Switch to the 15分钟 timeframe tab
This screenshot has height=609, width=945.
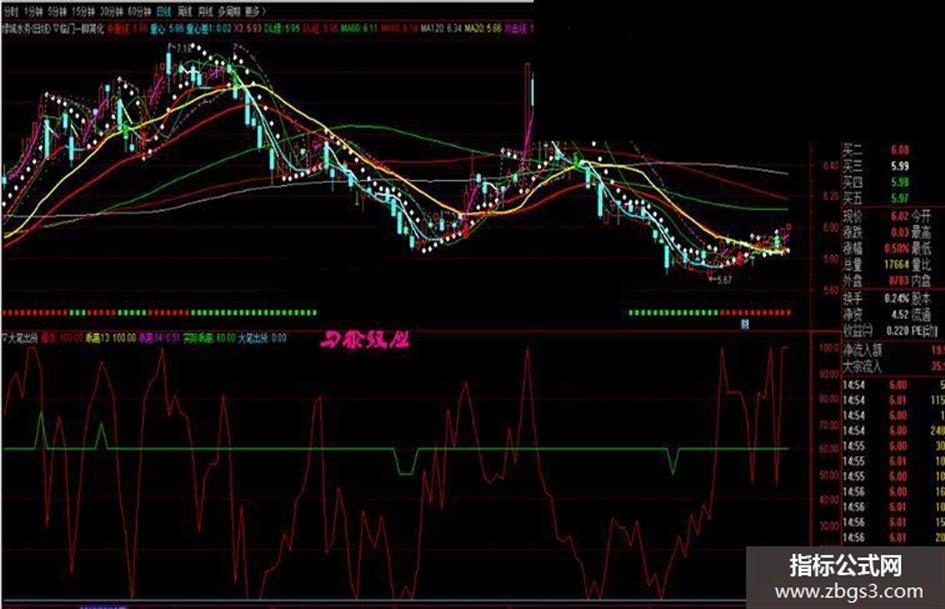point(83,11)
